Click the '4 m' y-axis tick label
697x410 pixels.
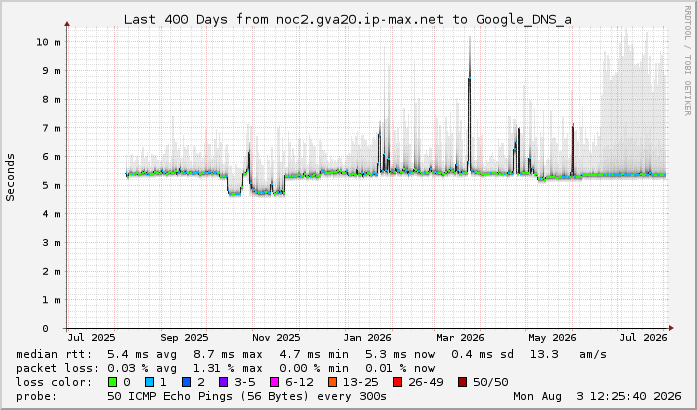point(52,214)
